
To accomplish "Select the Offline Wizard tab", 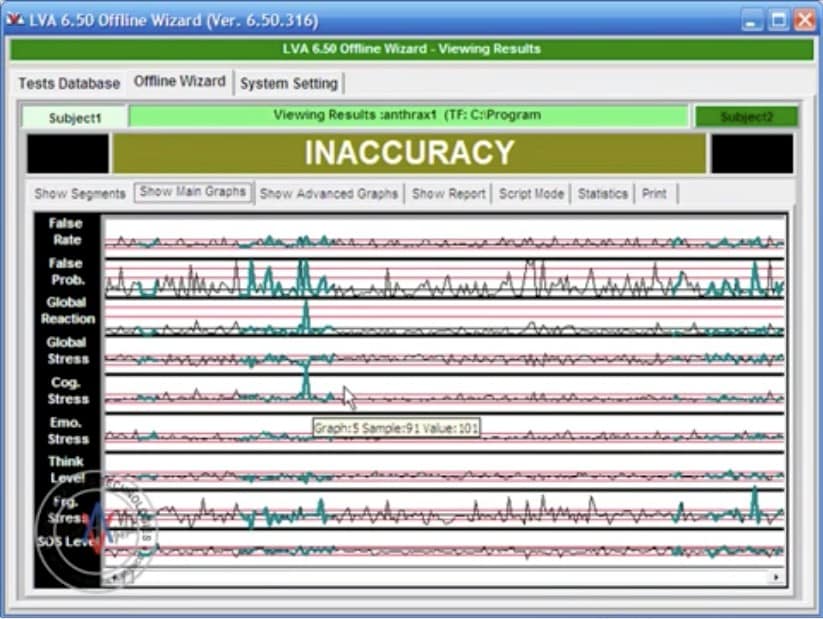I will [x=180, y=82].
